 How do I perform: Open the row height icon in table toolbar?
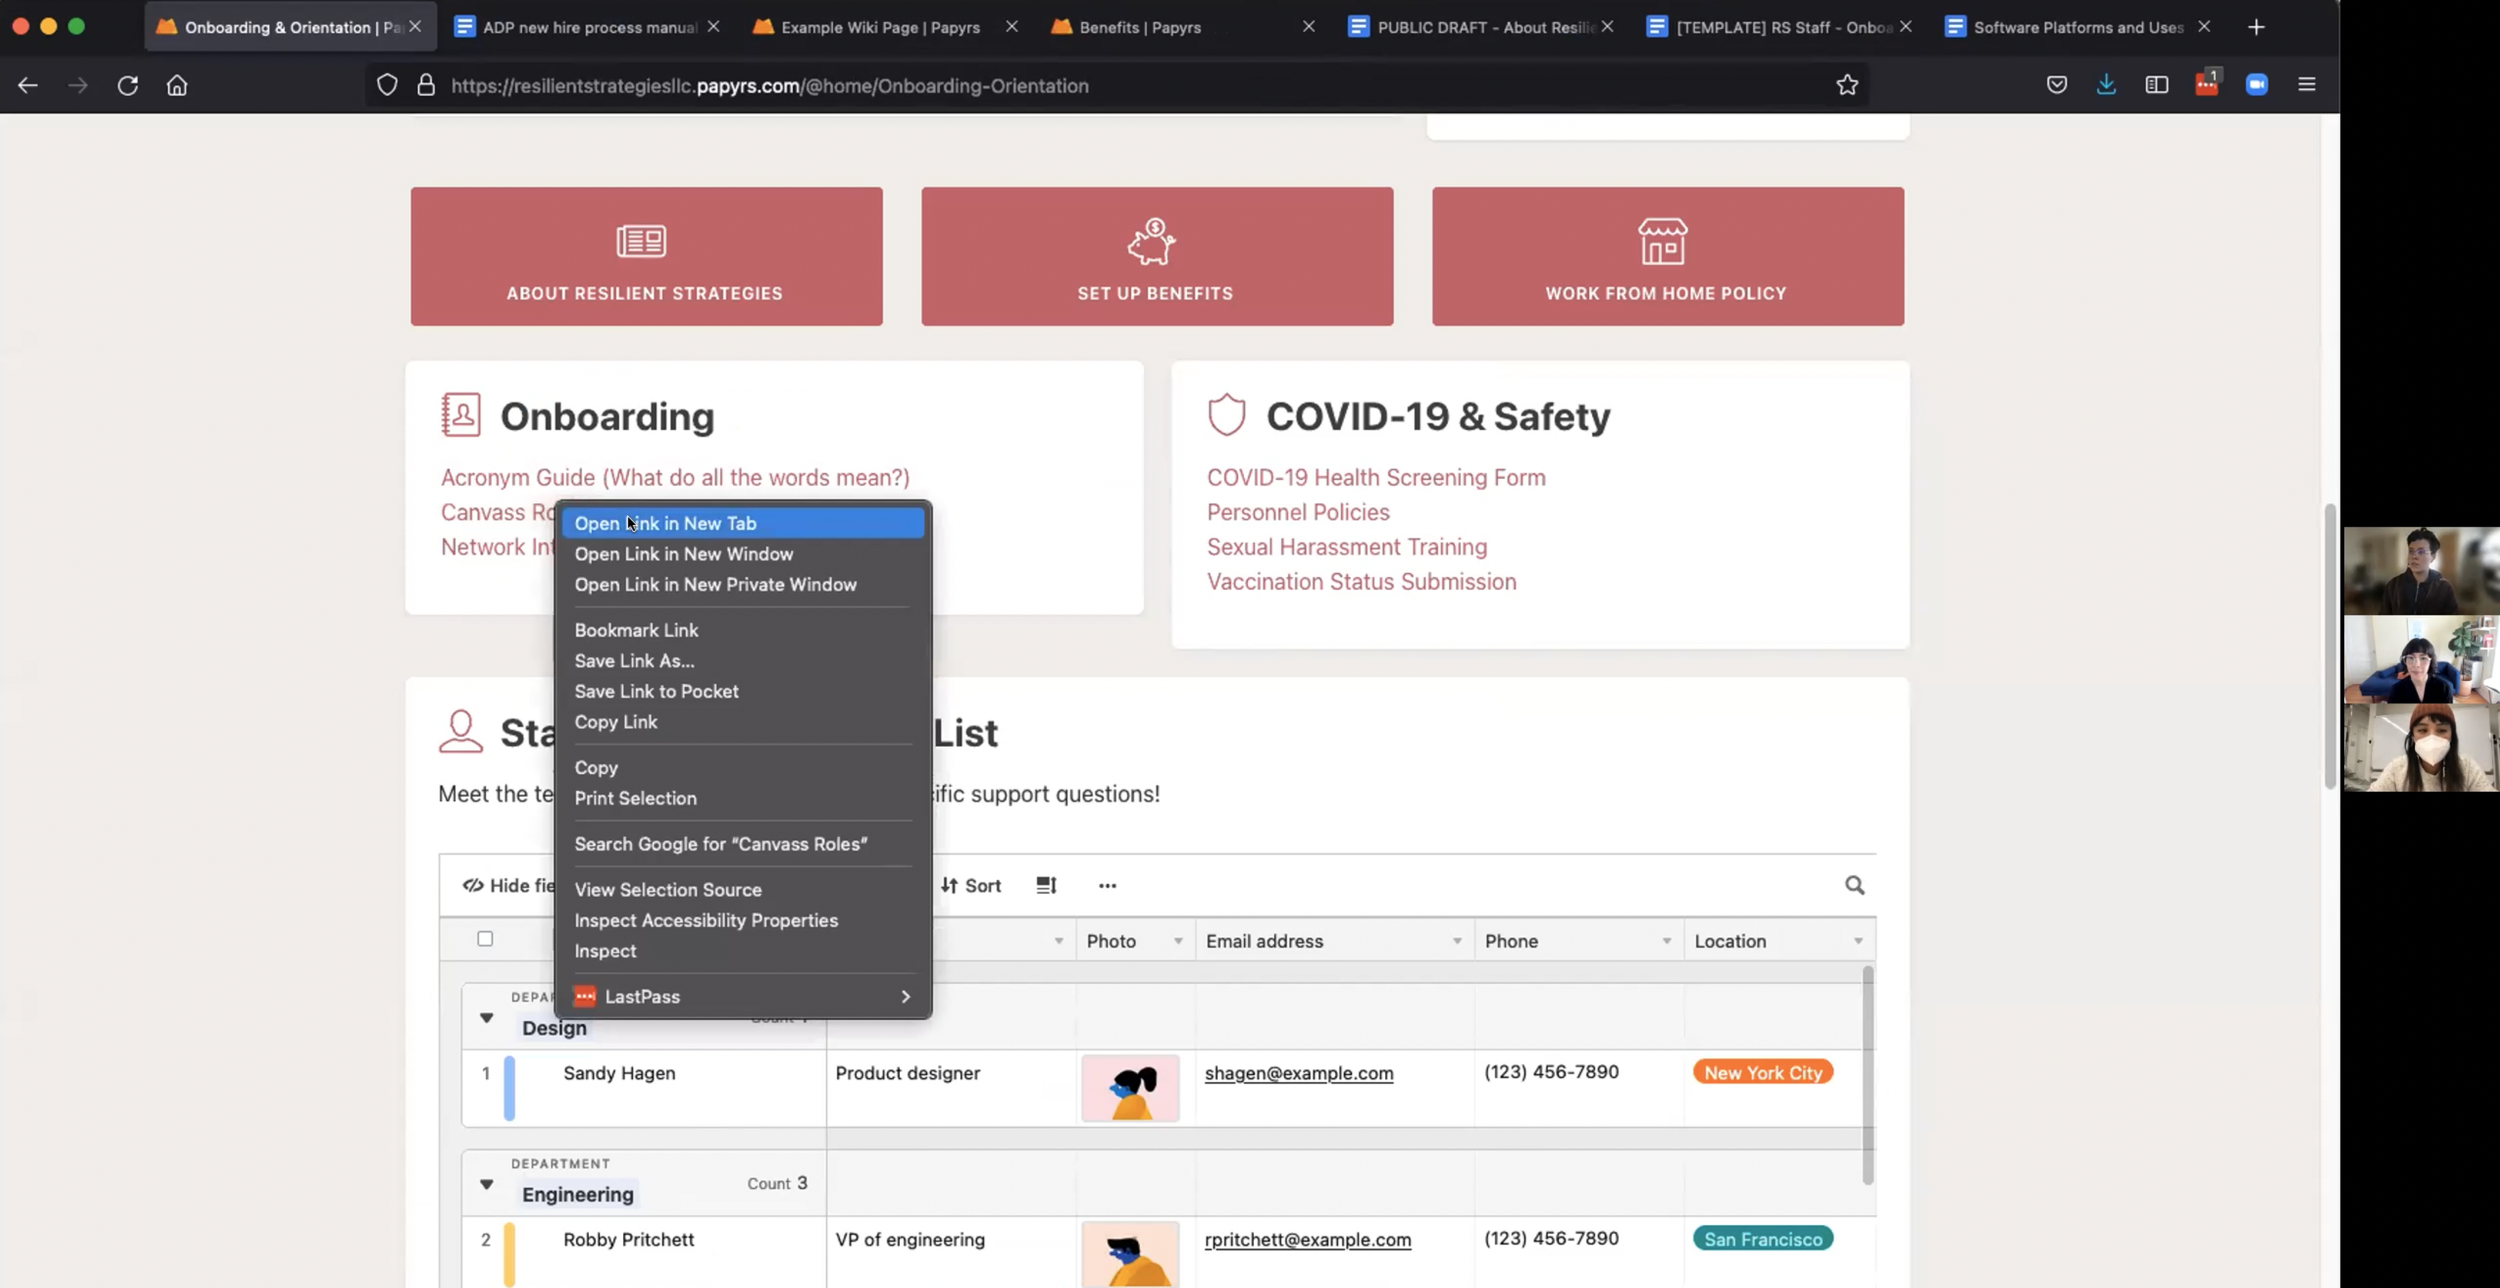1046,885
